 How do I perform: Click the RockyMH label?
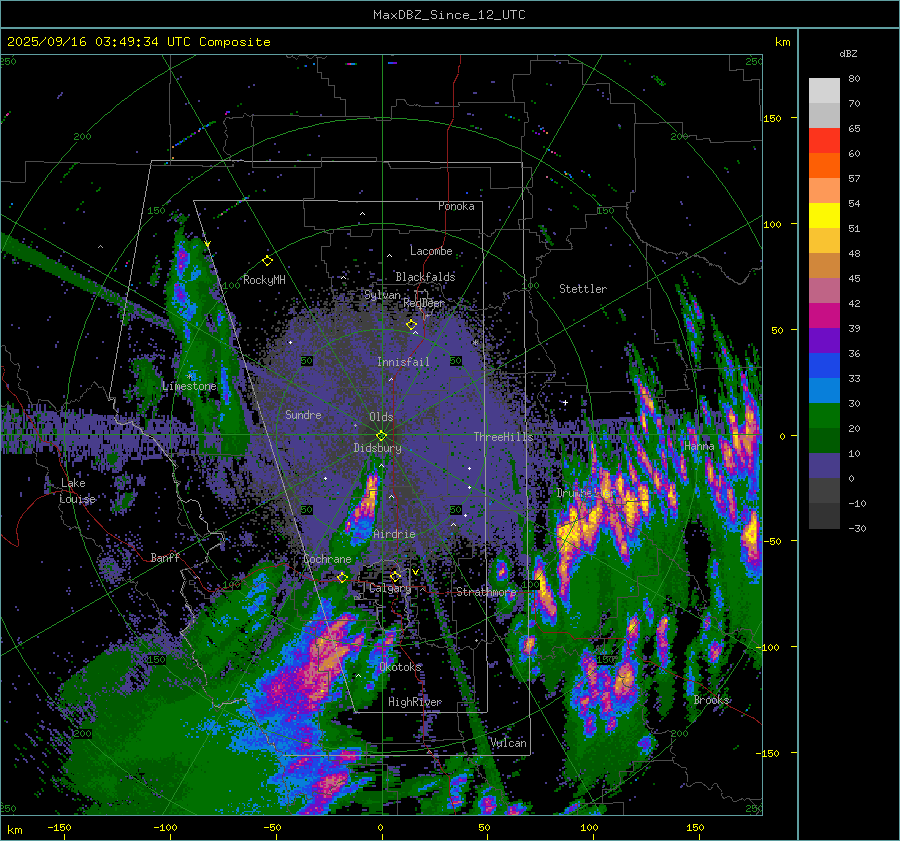click(264, 280)
